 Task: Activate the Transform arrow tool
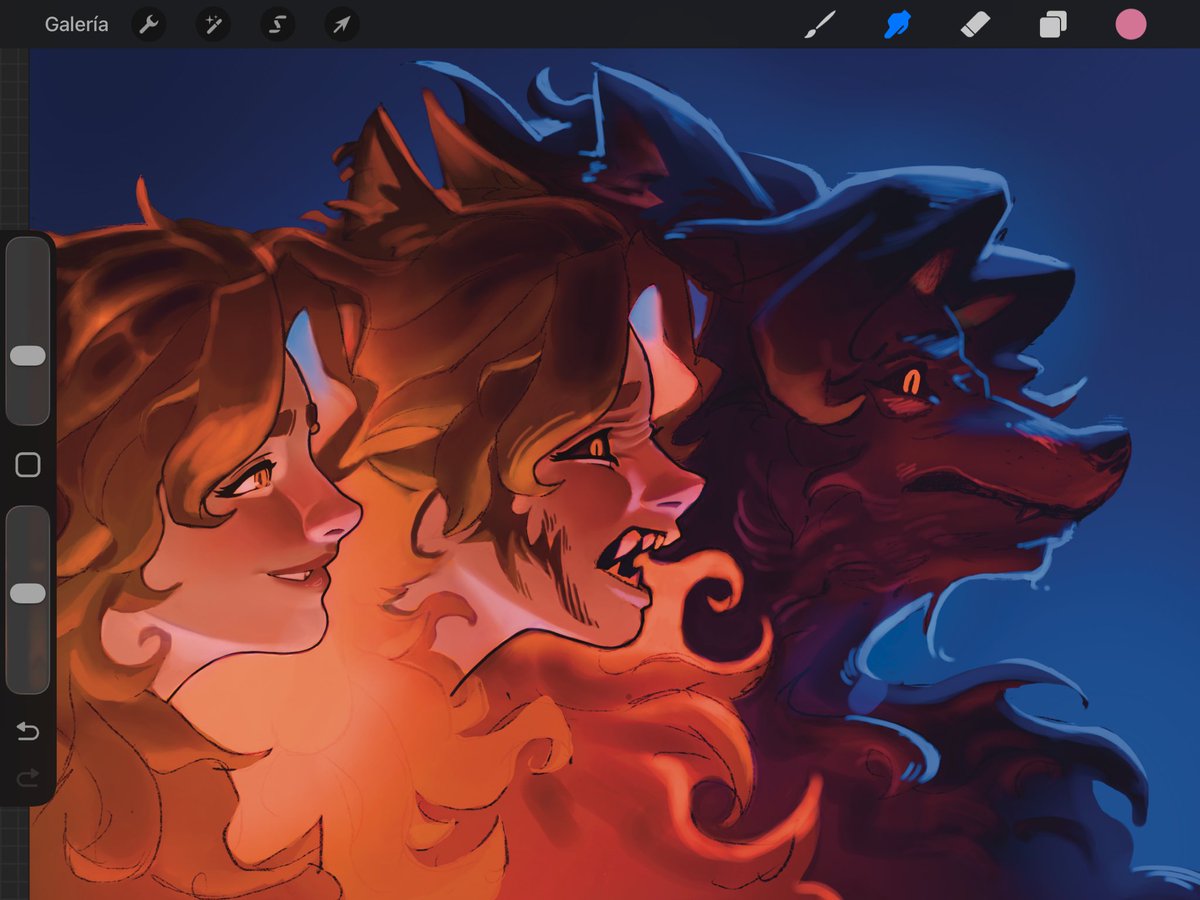[x=342, y=25]
